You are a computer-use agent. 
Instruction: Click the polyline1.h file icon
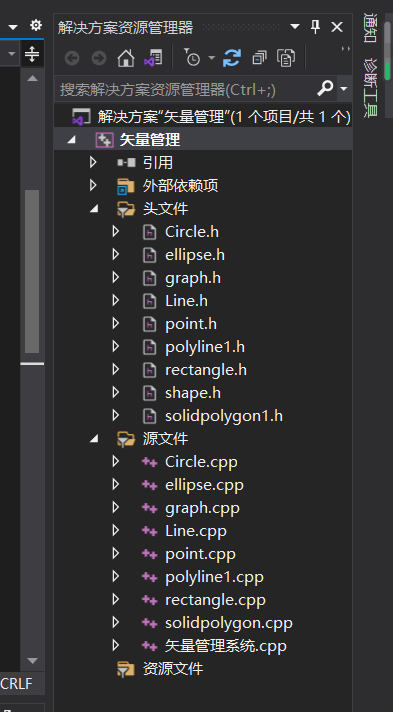tap(149, 347)
